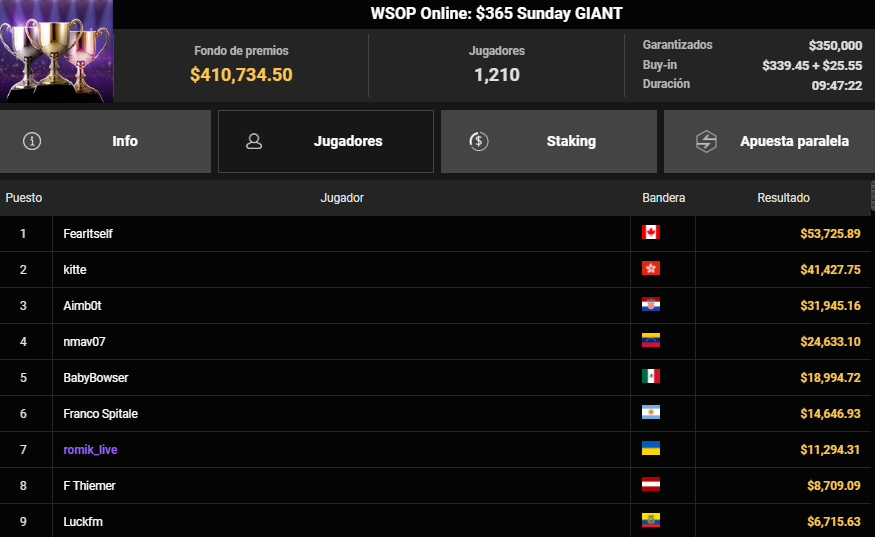Click the Apuesta paralela hexagon icon

click(x=707, y=141)
